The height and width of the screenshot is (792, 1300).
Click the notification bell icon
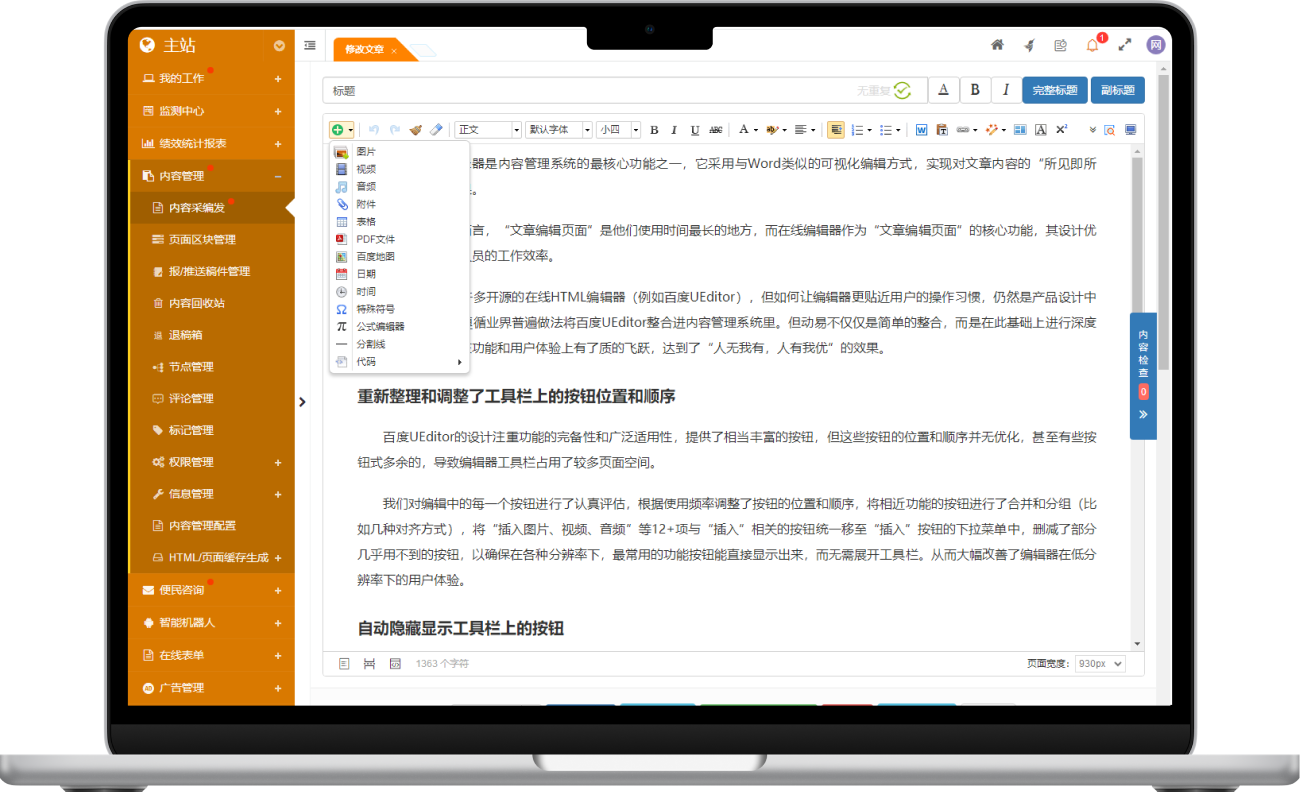1092,45
